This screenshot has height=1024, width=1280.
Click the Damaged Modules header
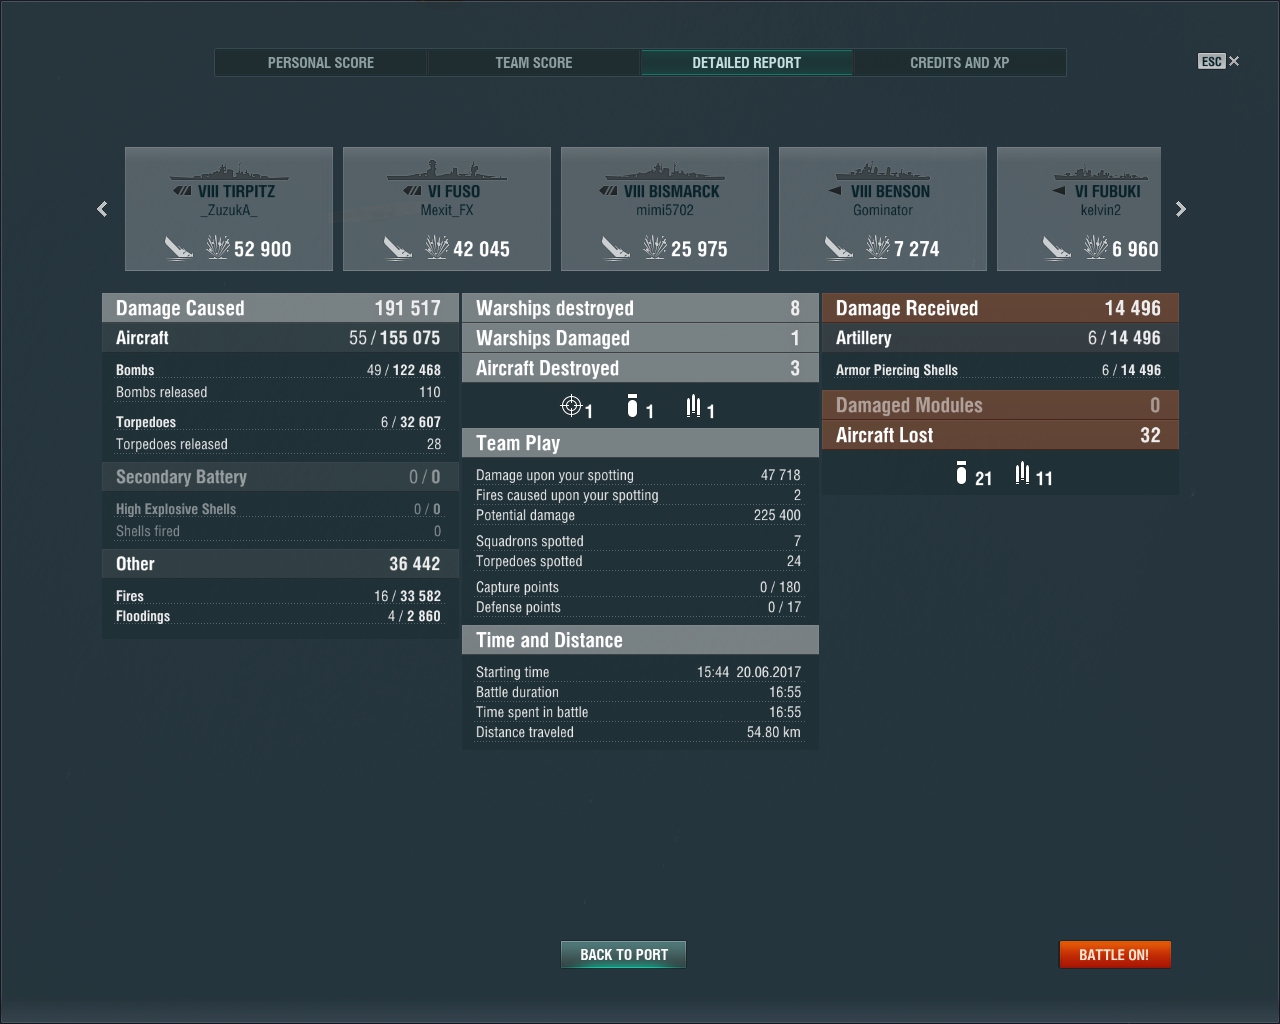1000,405
